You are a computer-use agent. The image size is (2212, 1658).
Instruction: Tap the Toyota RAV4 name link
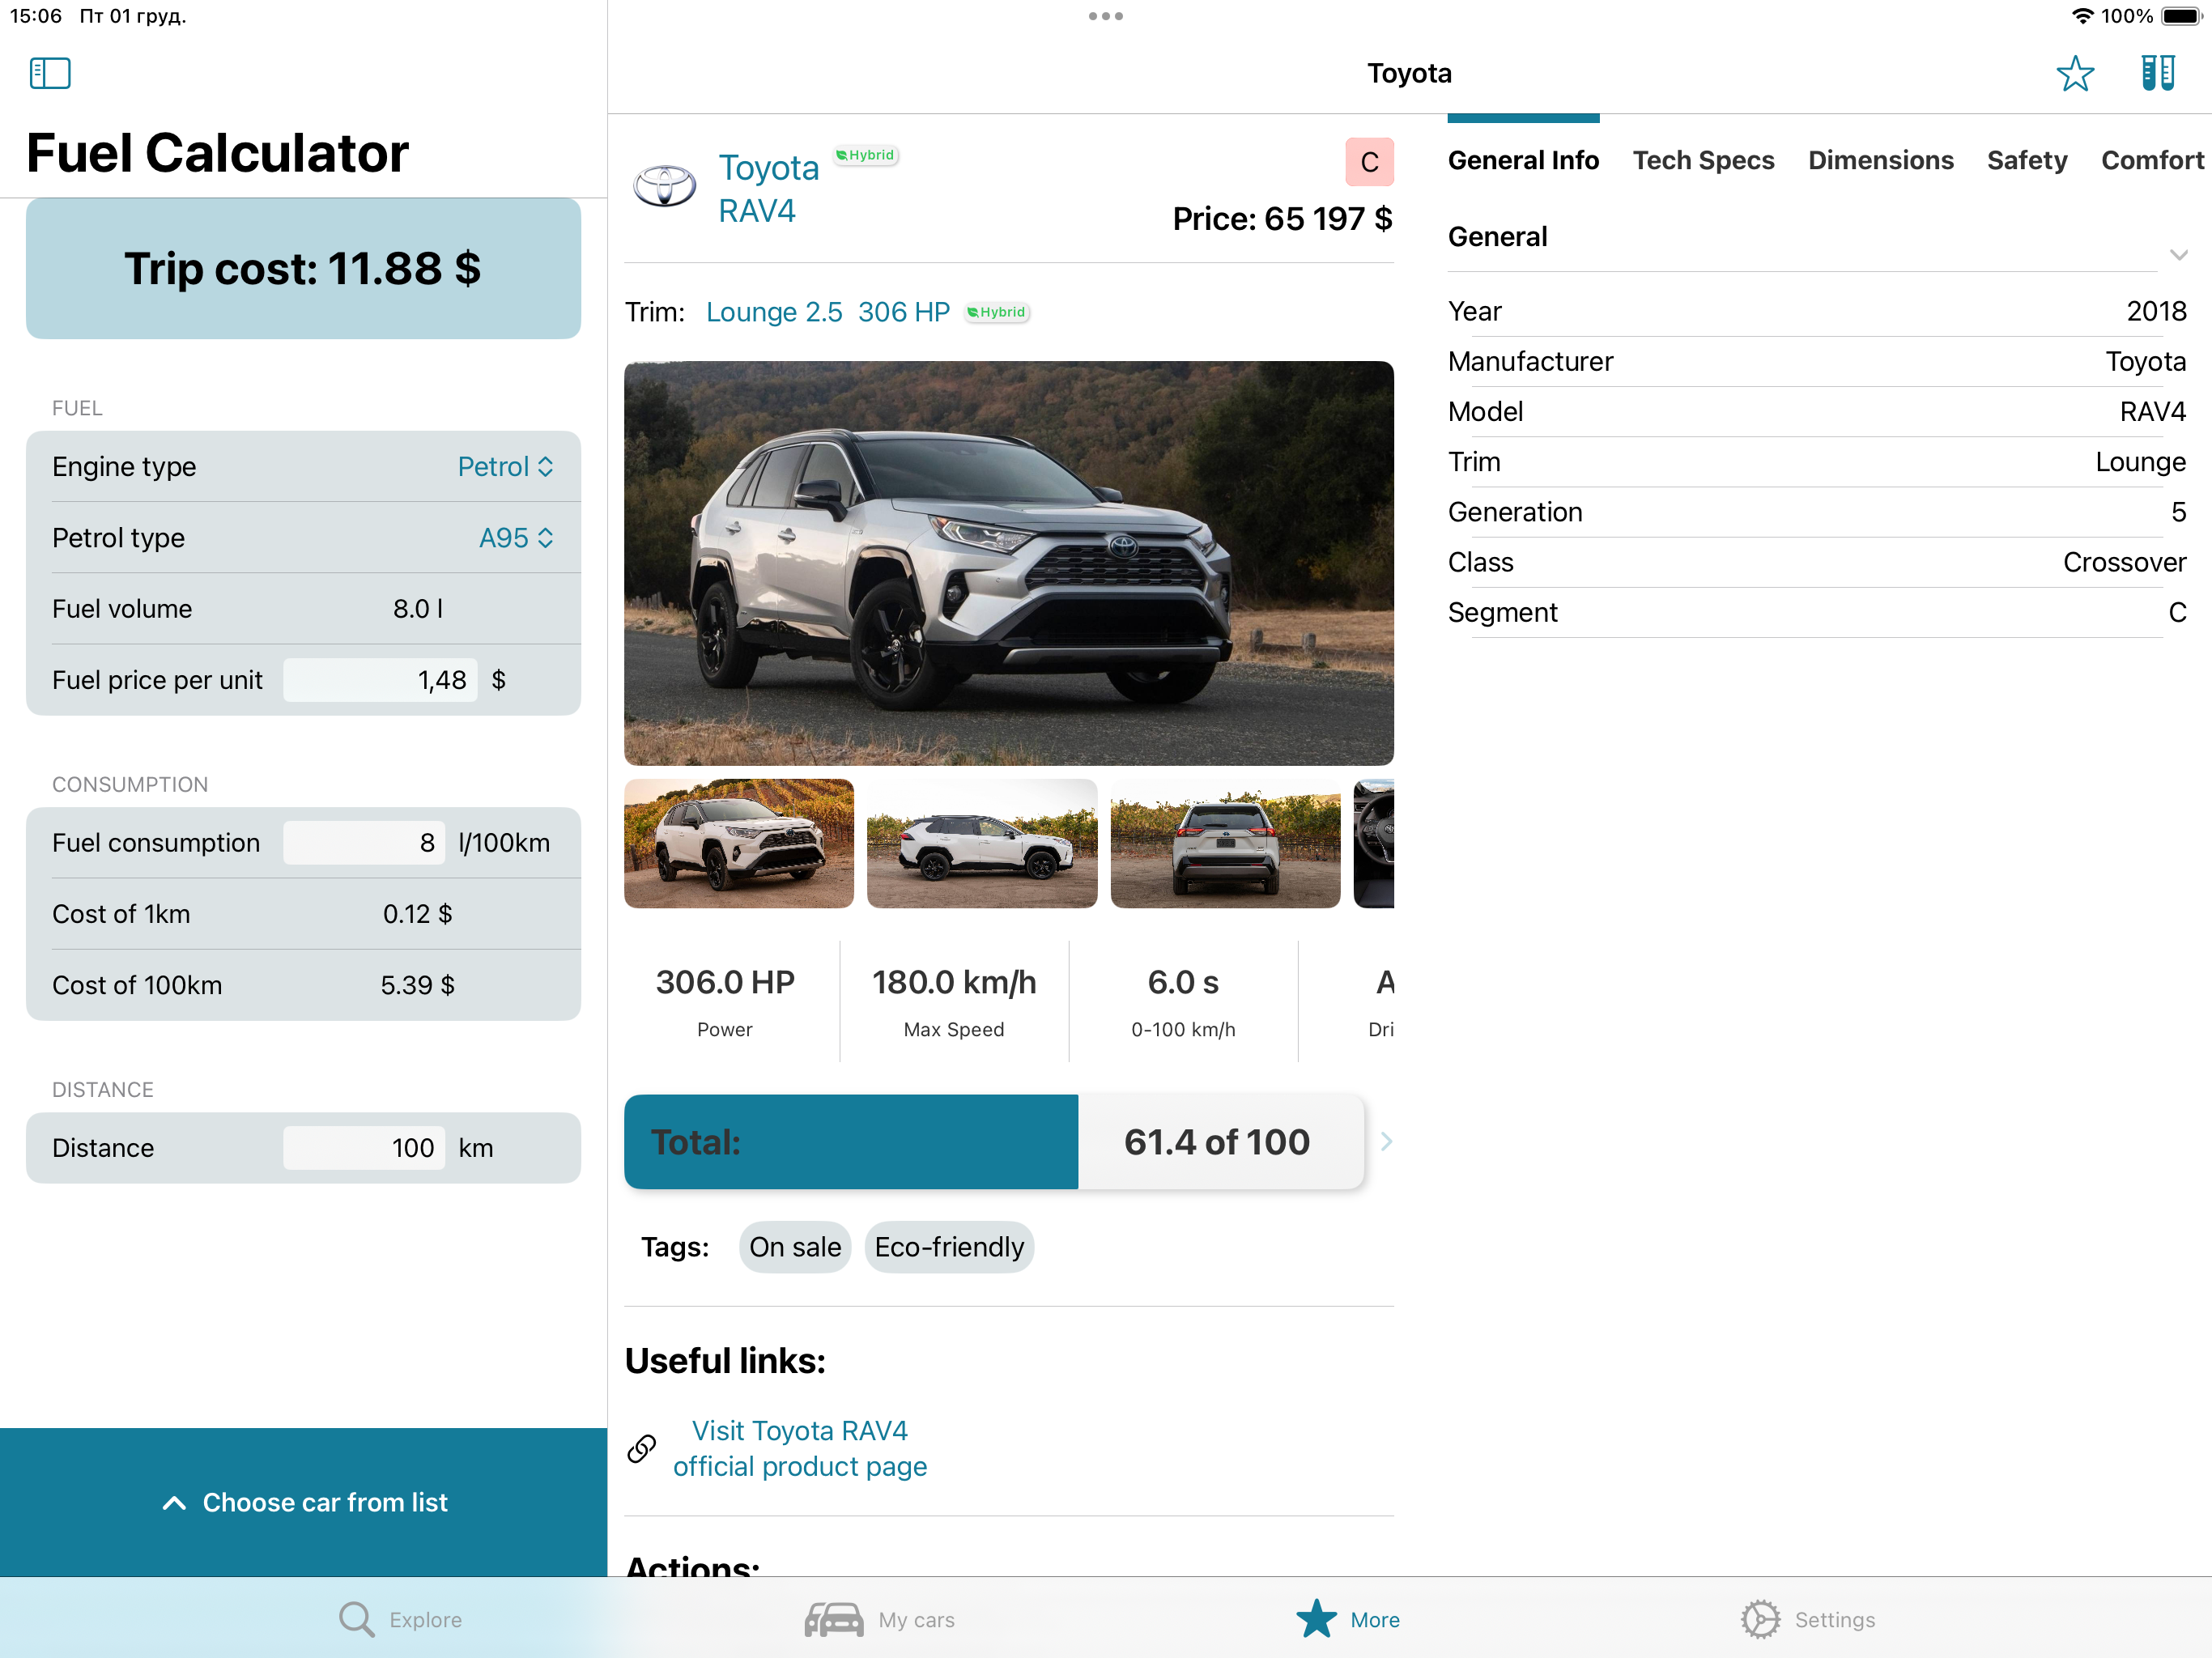[x=768, y=189]
